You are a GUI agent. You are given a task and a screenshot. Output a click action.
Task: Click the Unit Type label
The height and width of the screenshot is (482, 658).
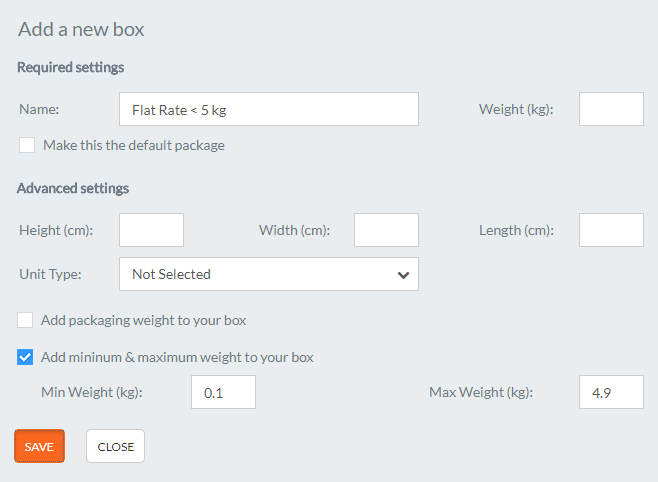pyautogui.click(x=50, y=274)
